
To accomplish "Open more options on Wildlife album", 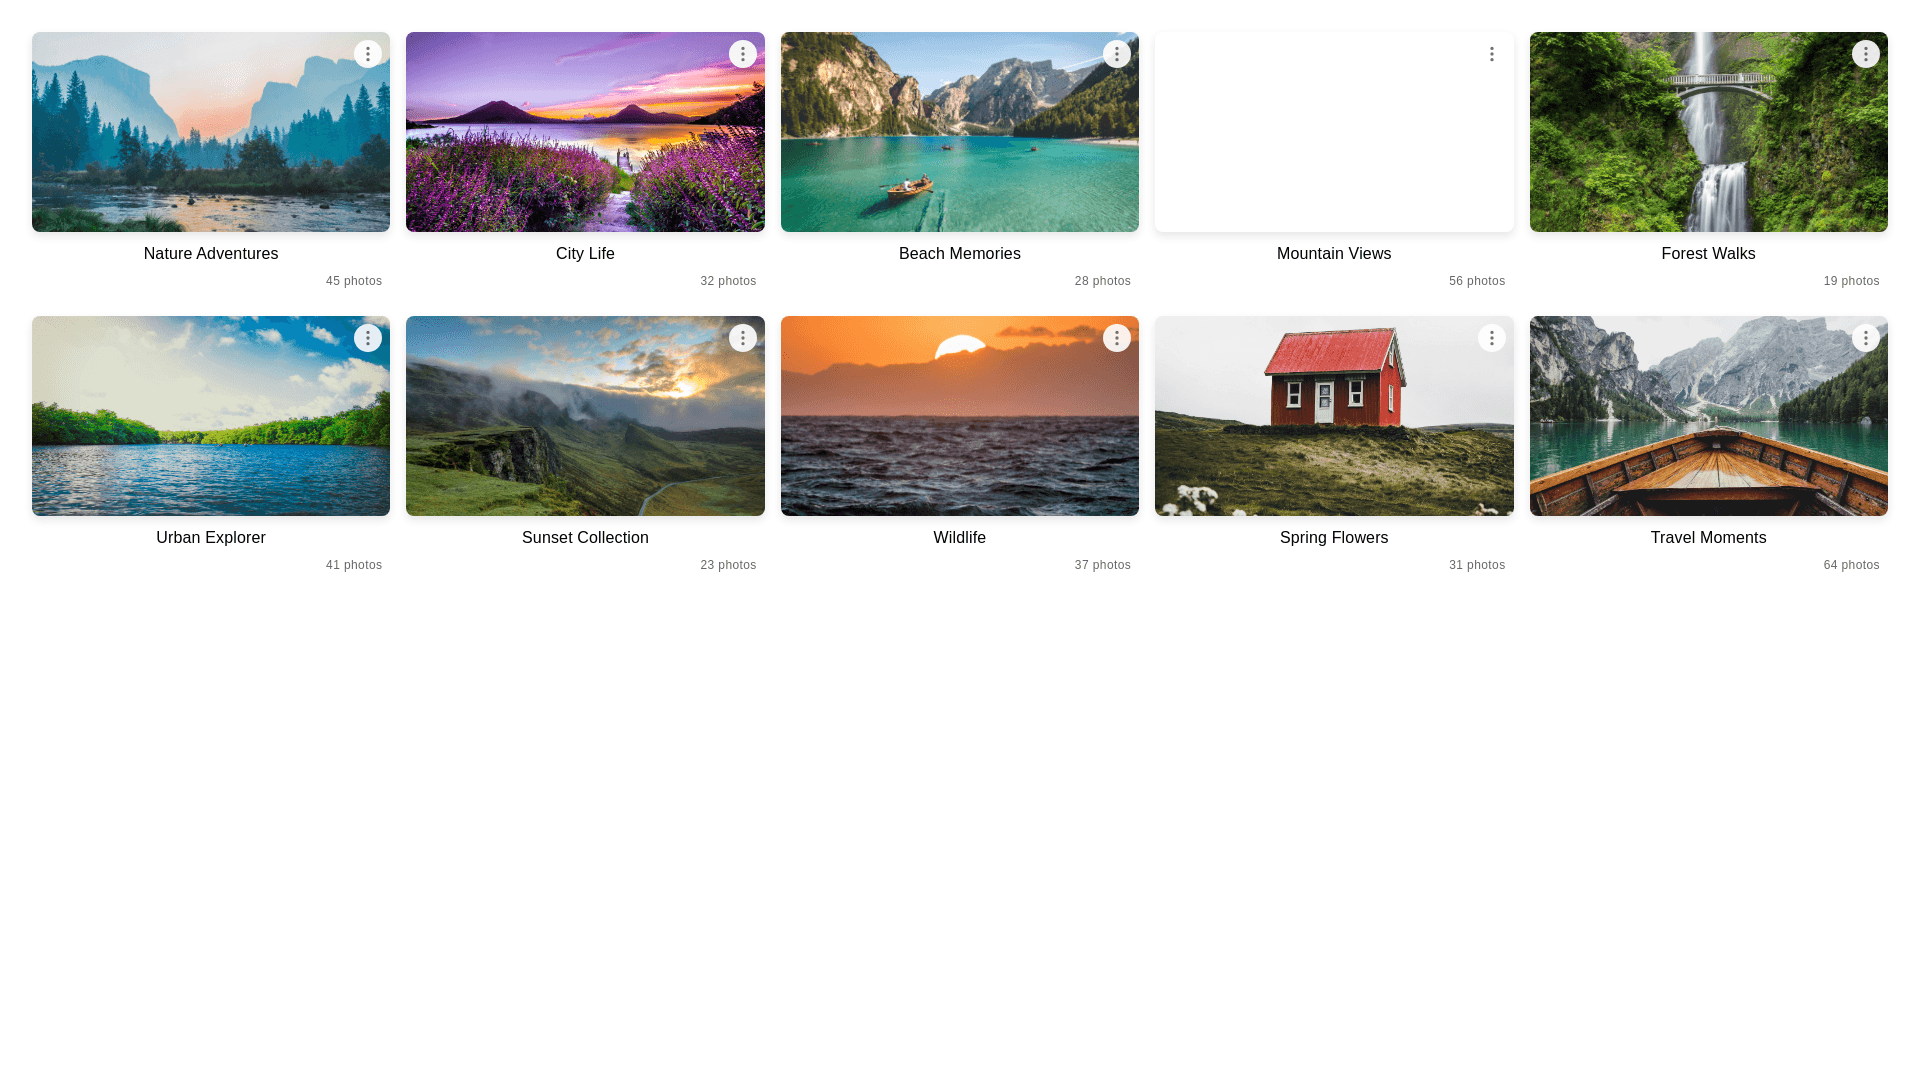I will (x=1117, y=338).
